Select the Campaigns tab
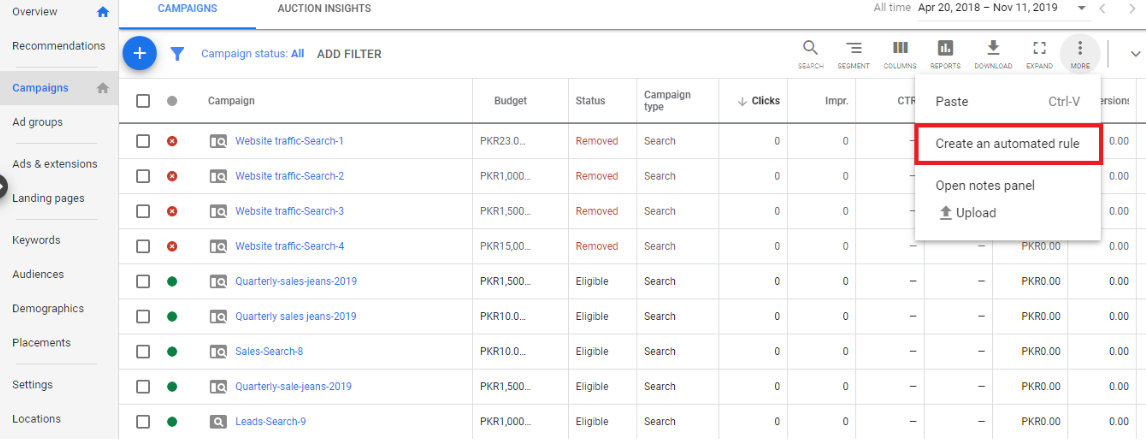 pos(187,9)
